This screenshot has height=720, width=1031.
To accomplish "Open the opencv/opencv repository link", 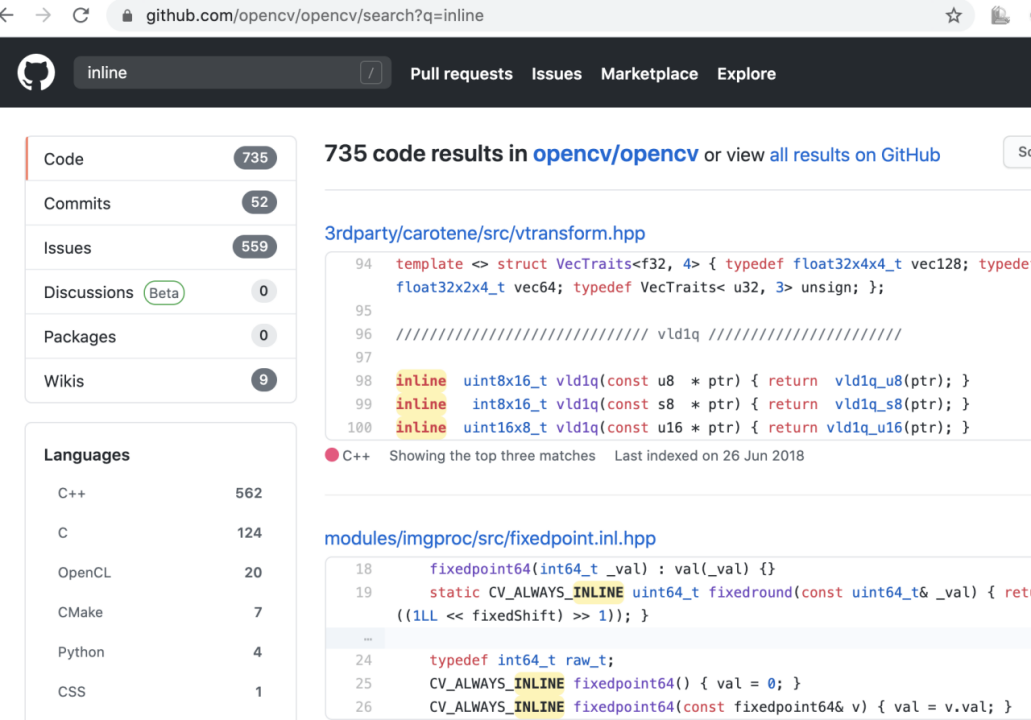I will tap(615, 154).
